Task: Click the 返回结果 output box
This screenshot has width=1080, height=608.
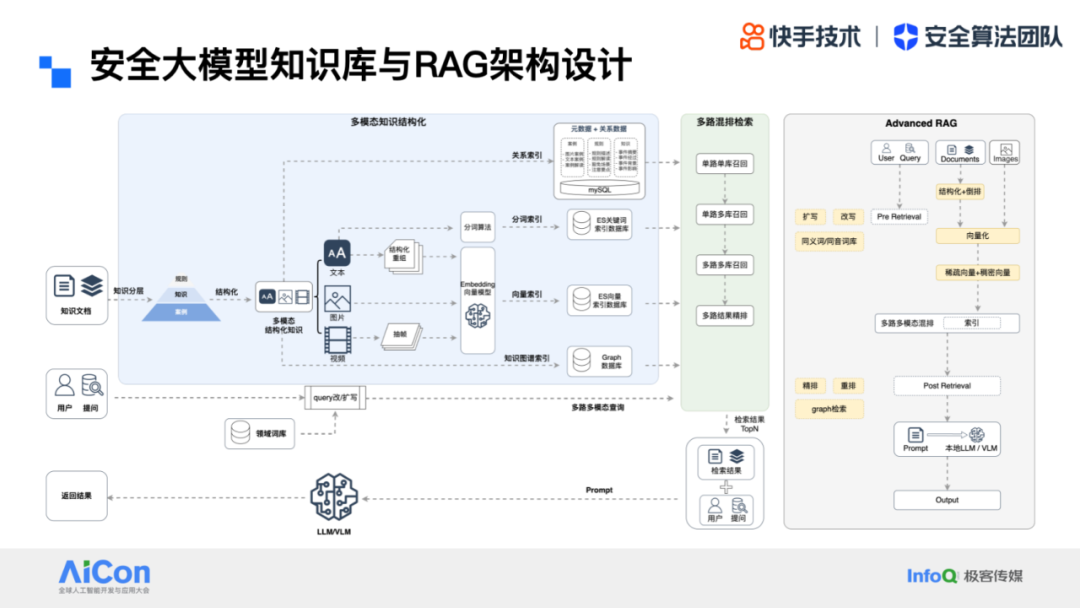Action: point(76,496)
